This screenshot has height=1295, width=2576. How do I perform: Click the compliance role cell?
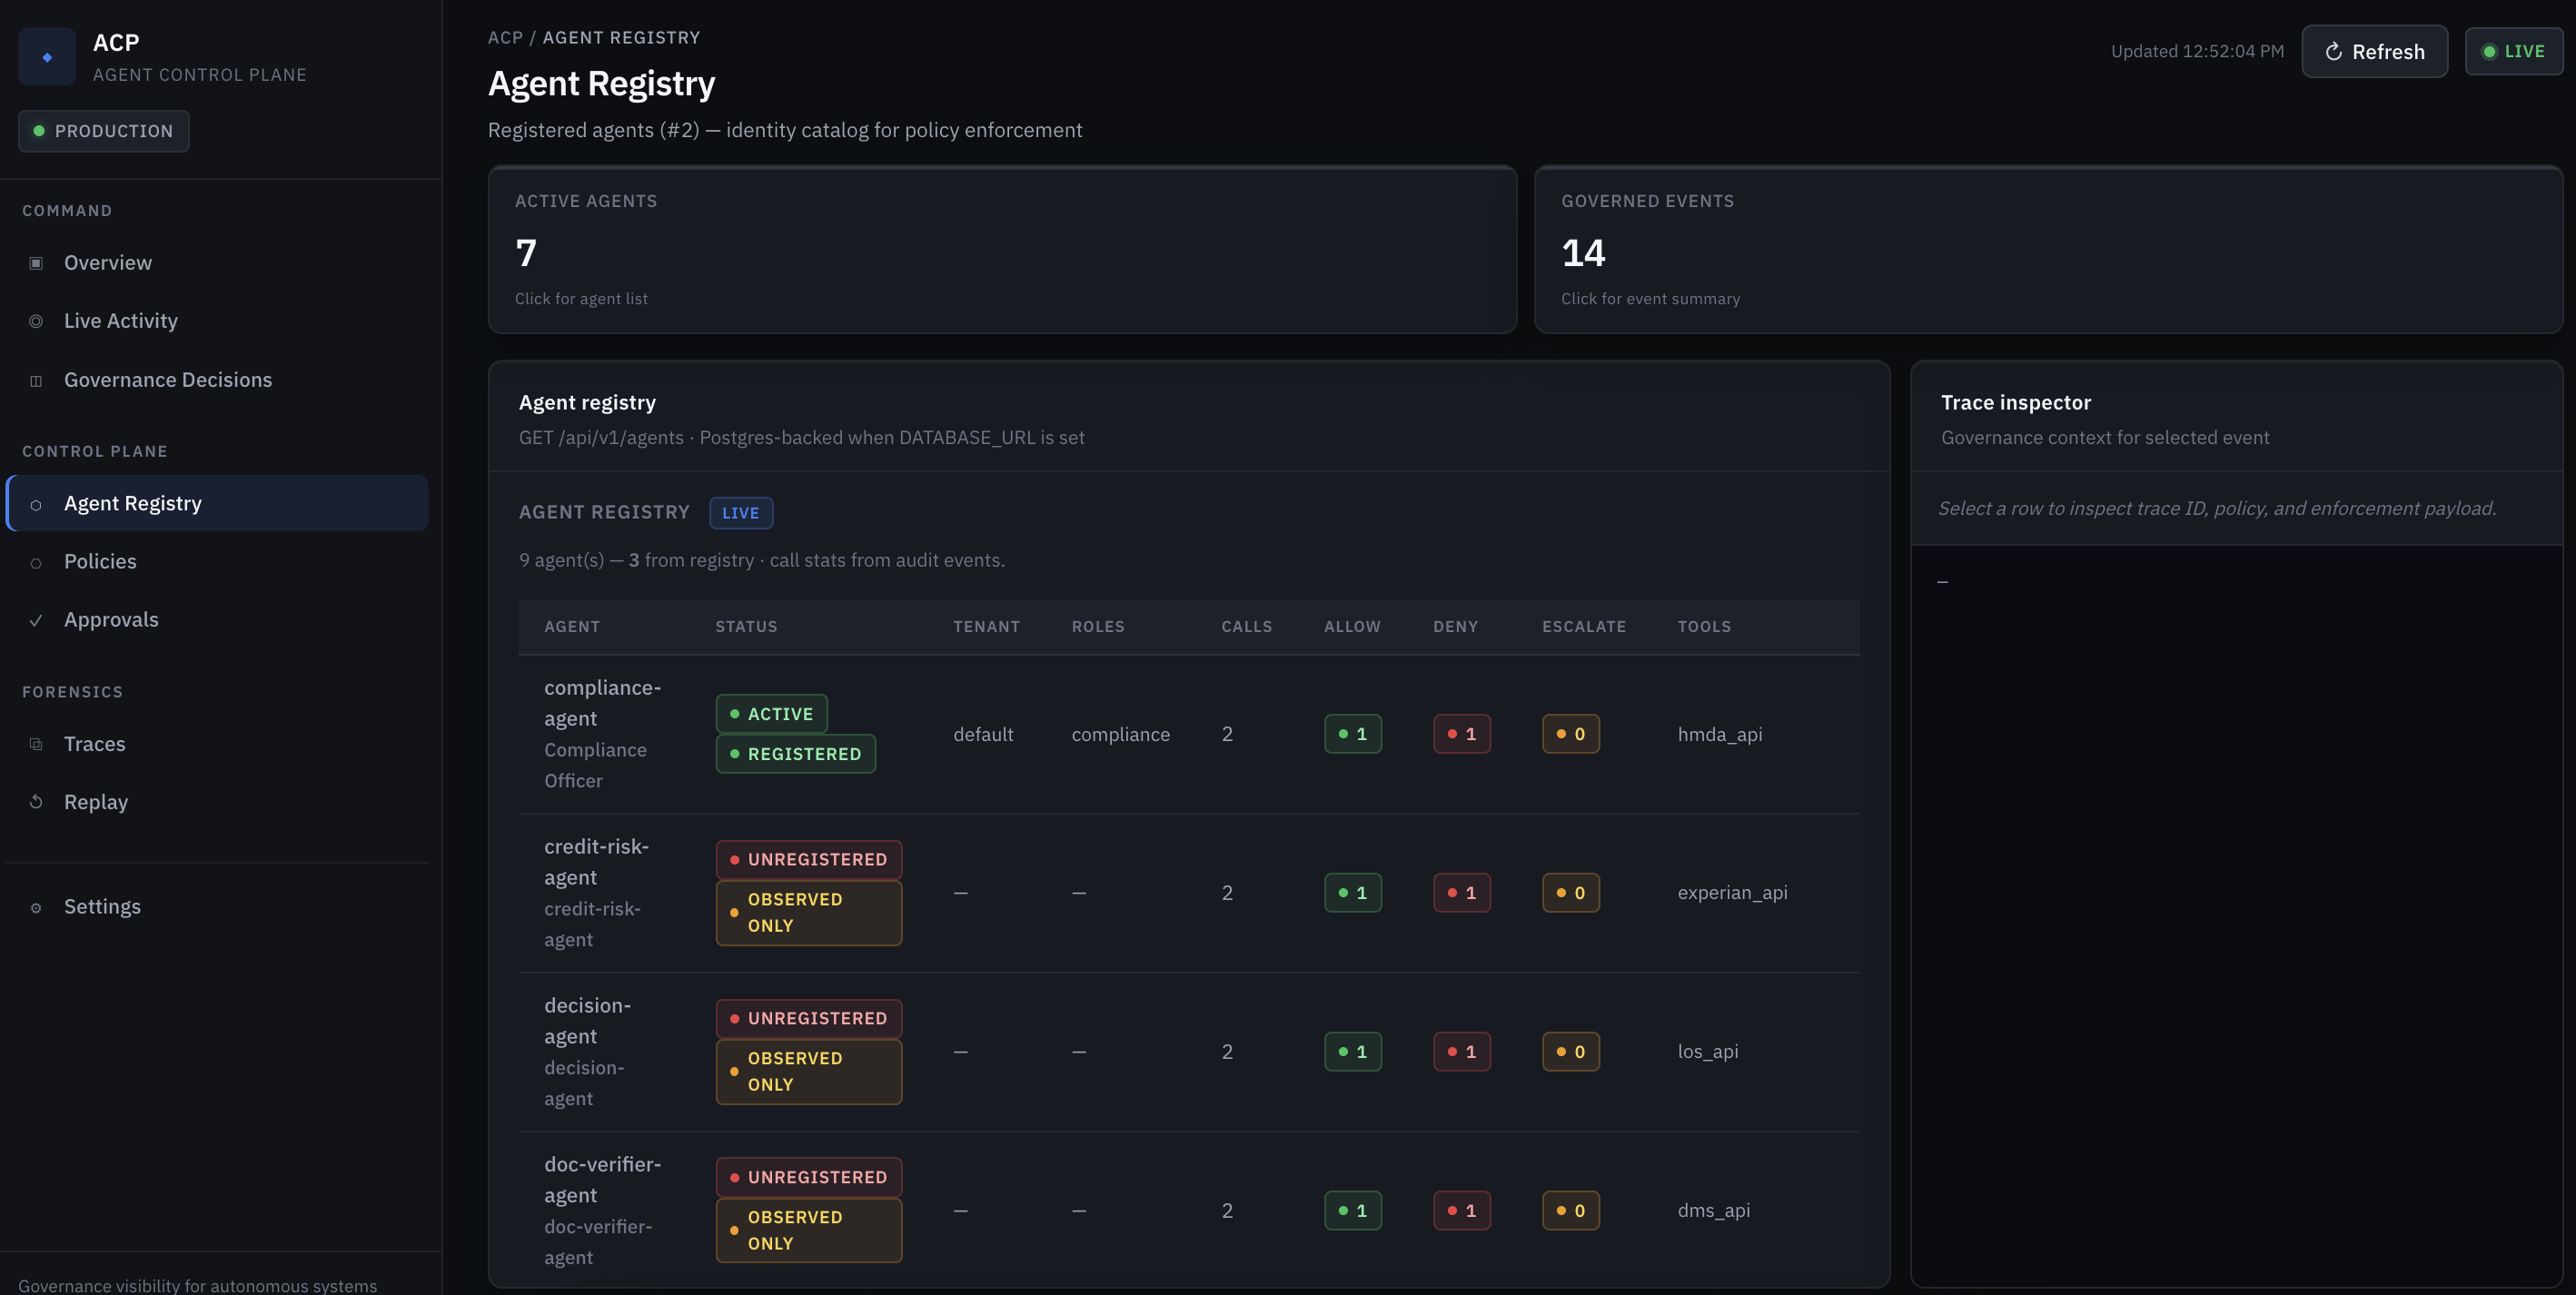(1120, 735)
